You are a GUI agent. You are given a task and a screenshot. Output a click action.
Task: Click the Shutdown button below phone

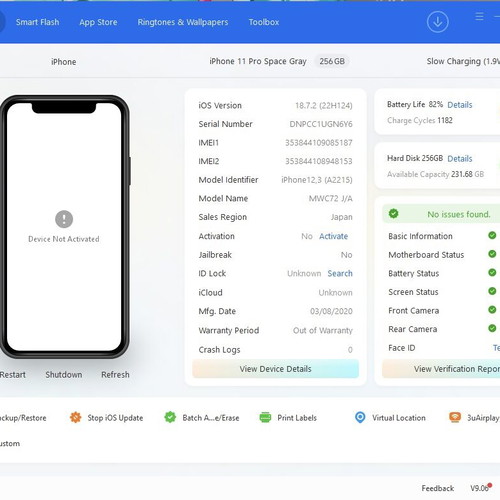click(x=64, y=375)
